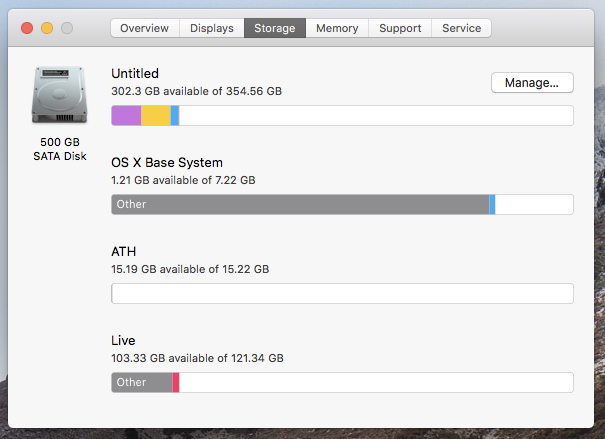Click the empty ATH storage bar
This screenshot has height=439, width=605.
point(342,294)
